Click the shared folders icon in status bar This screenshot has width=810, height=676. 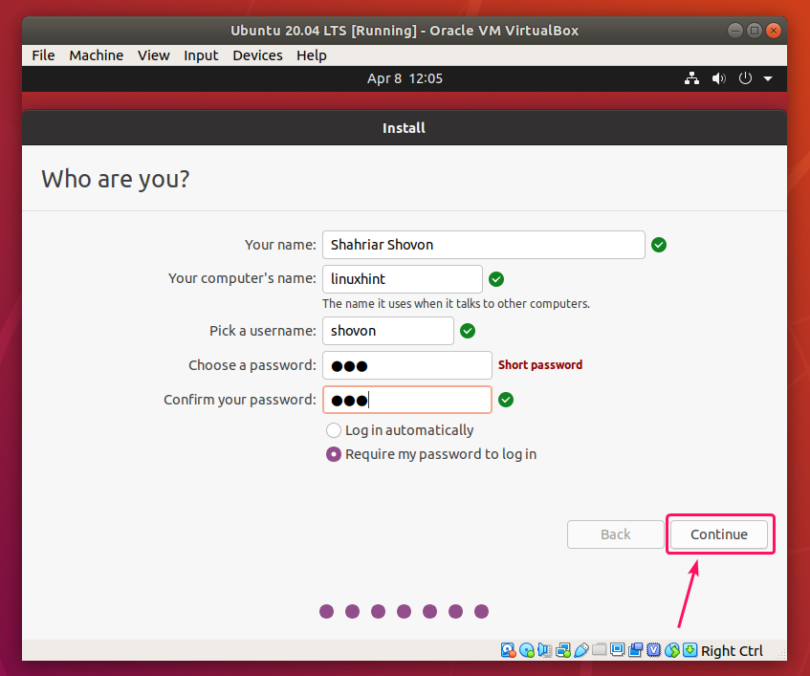coord(599,651)
